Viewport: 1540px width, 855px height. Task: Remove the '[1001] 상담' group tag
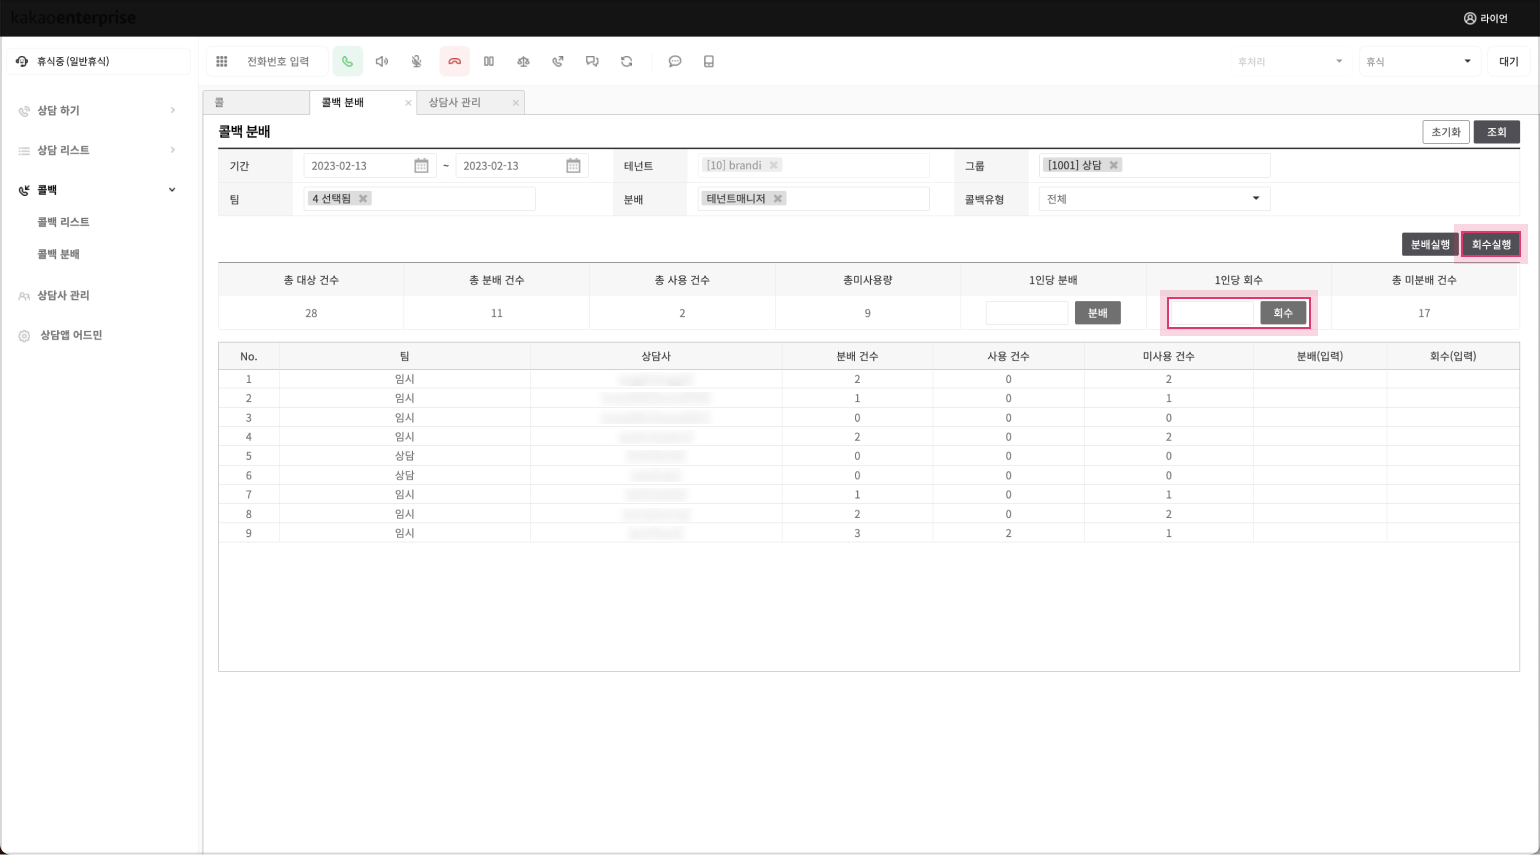[1114, 165]
